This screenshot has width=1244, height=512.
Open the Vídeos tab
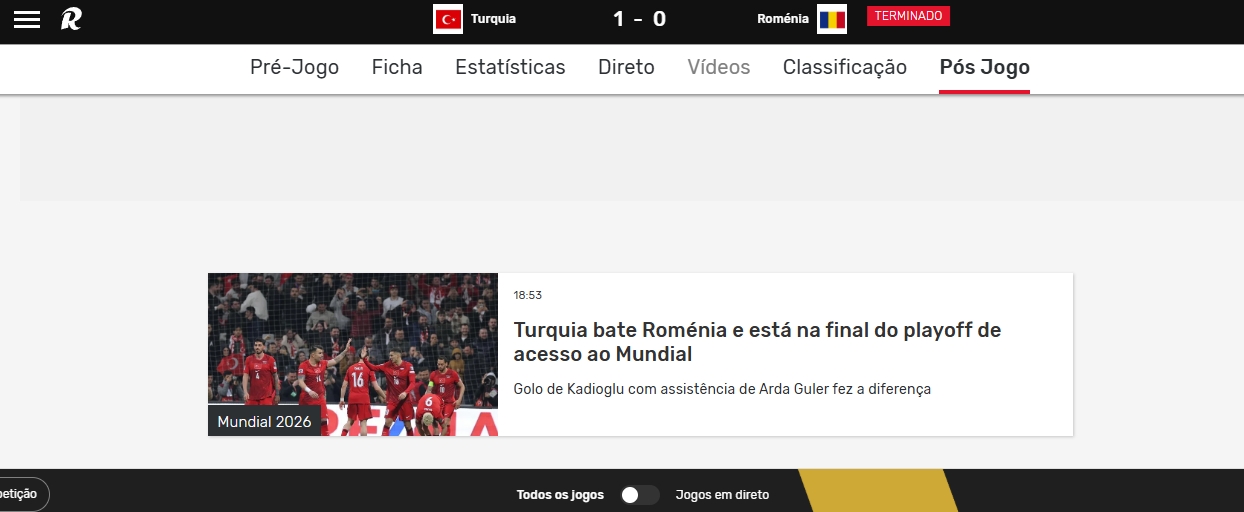coord(718,67)
